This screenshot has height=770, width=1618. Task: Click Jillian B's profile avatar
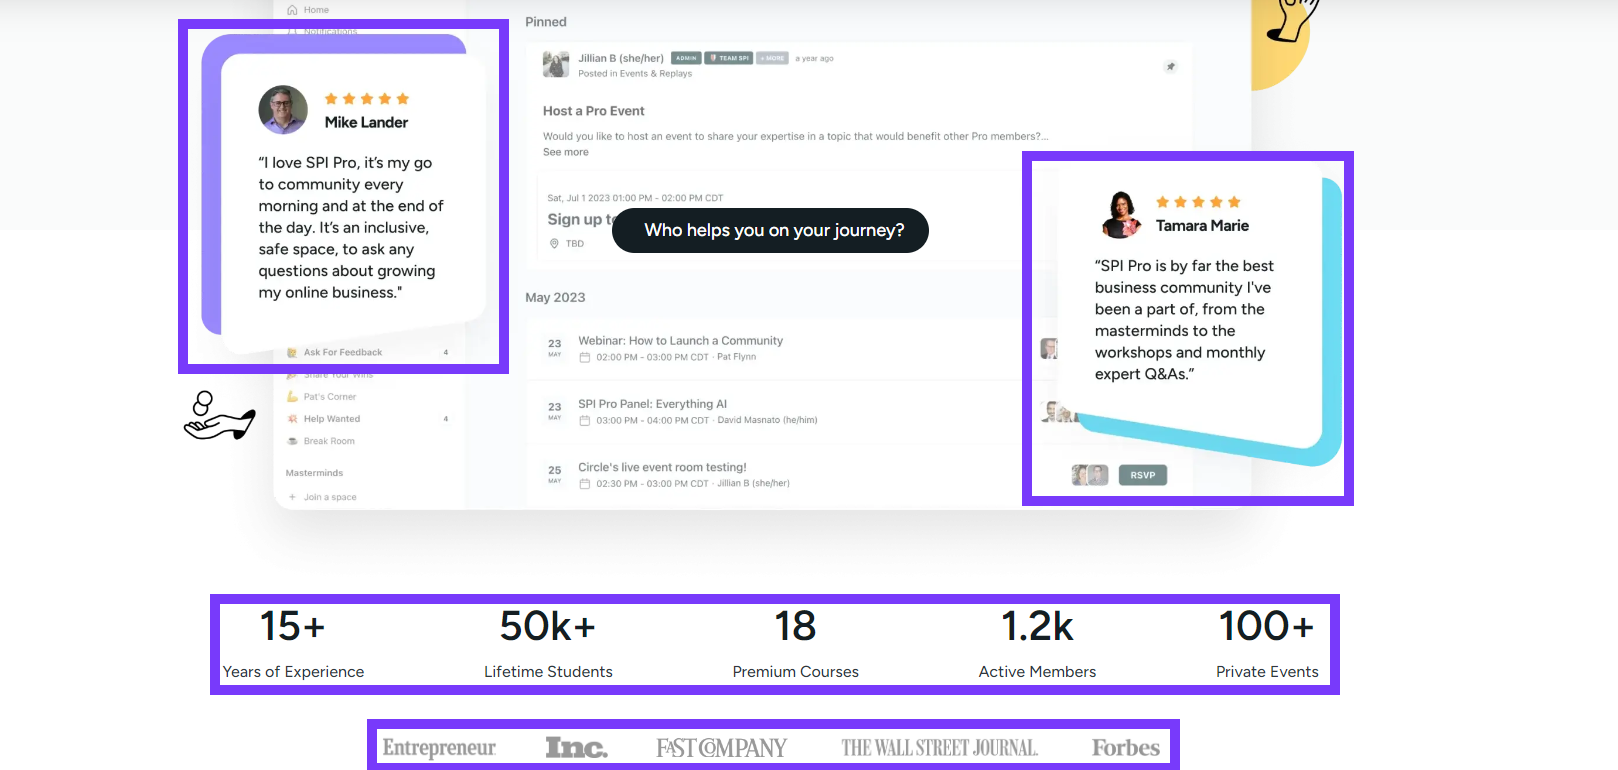tap(556, 65)
